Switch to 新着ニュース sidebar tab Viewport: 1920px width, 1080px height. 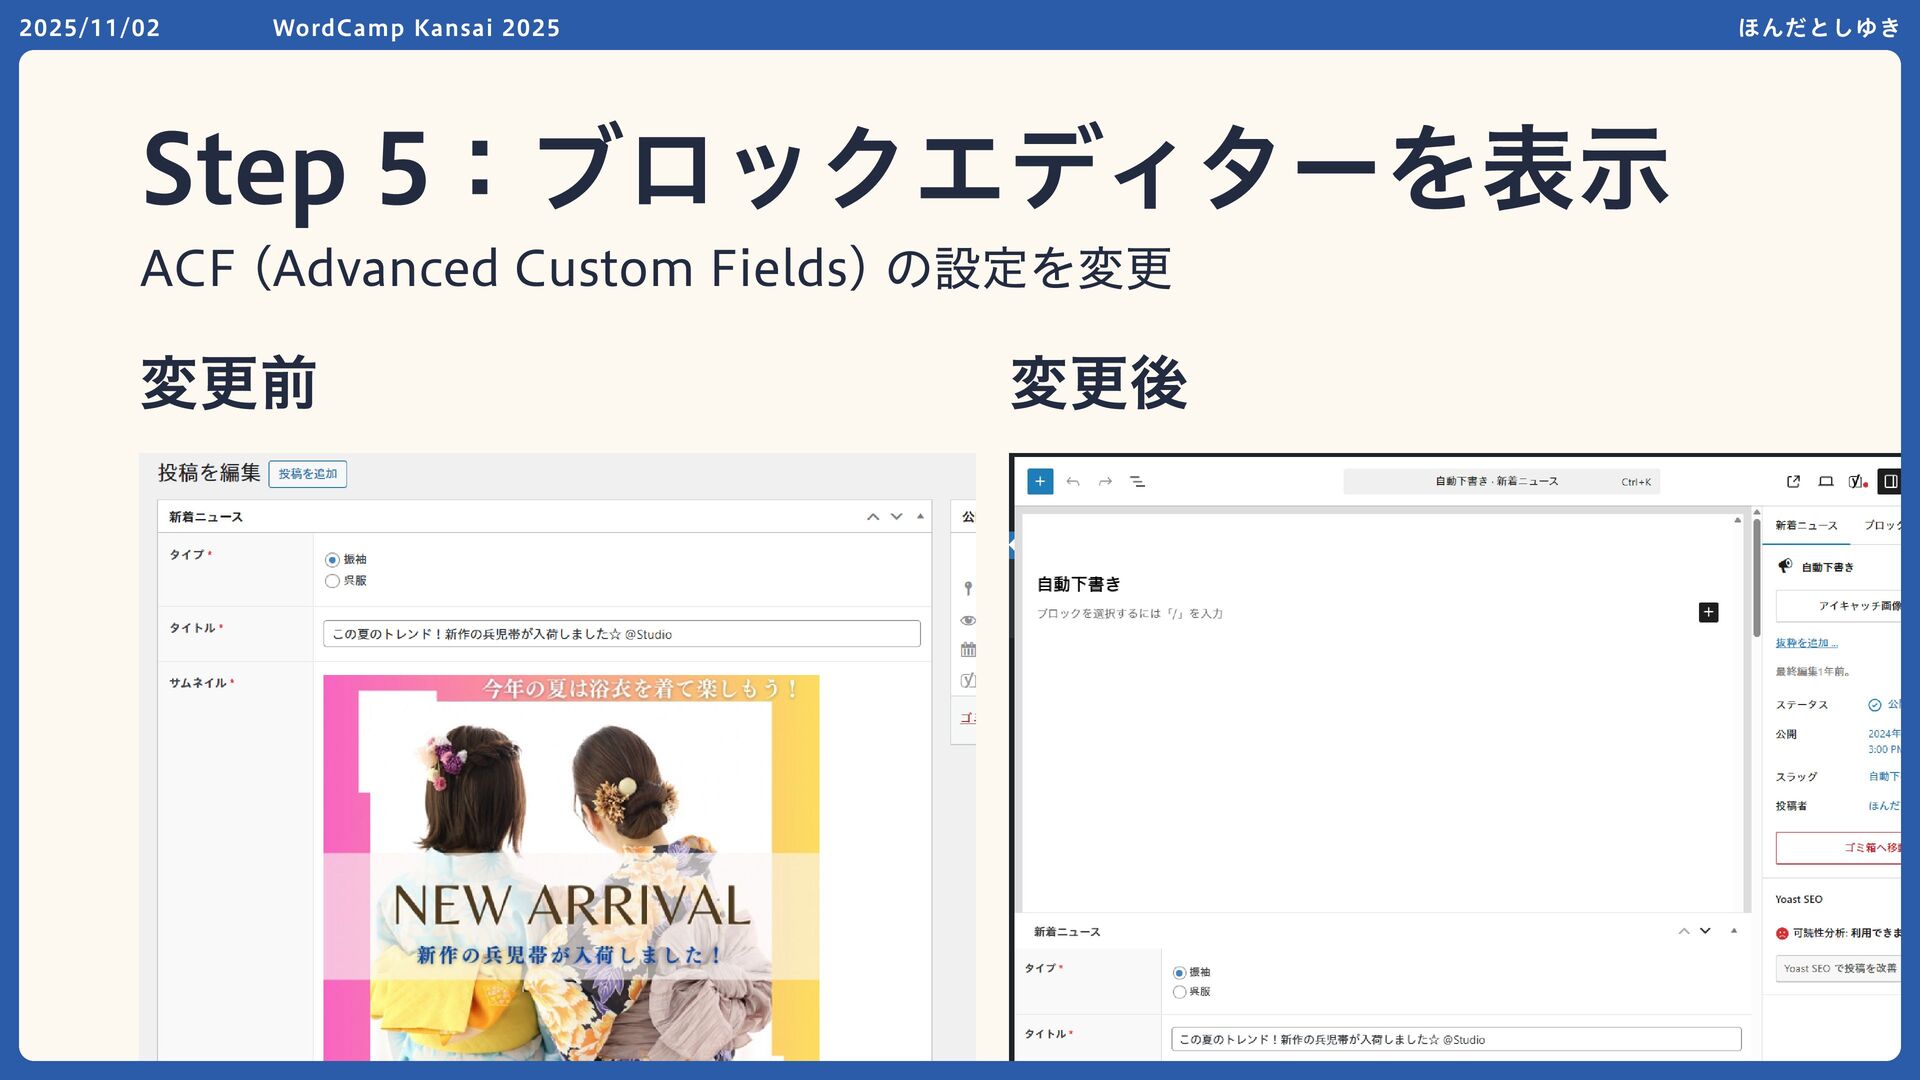coord(1806,526)
